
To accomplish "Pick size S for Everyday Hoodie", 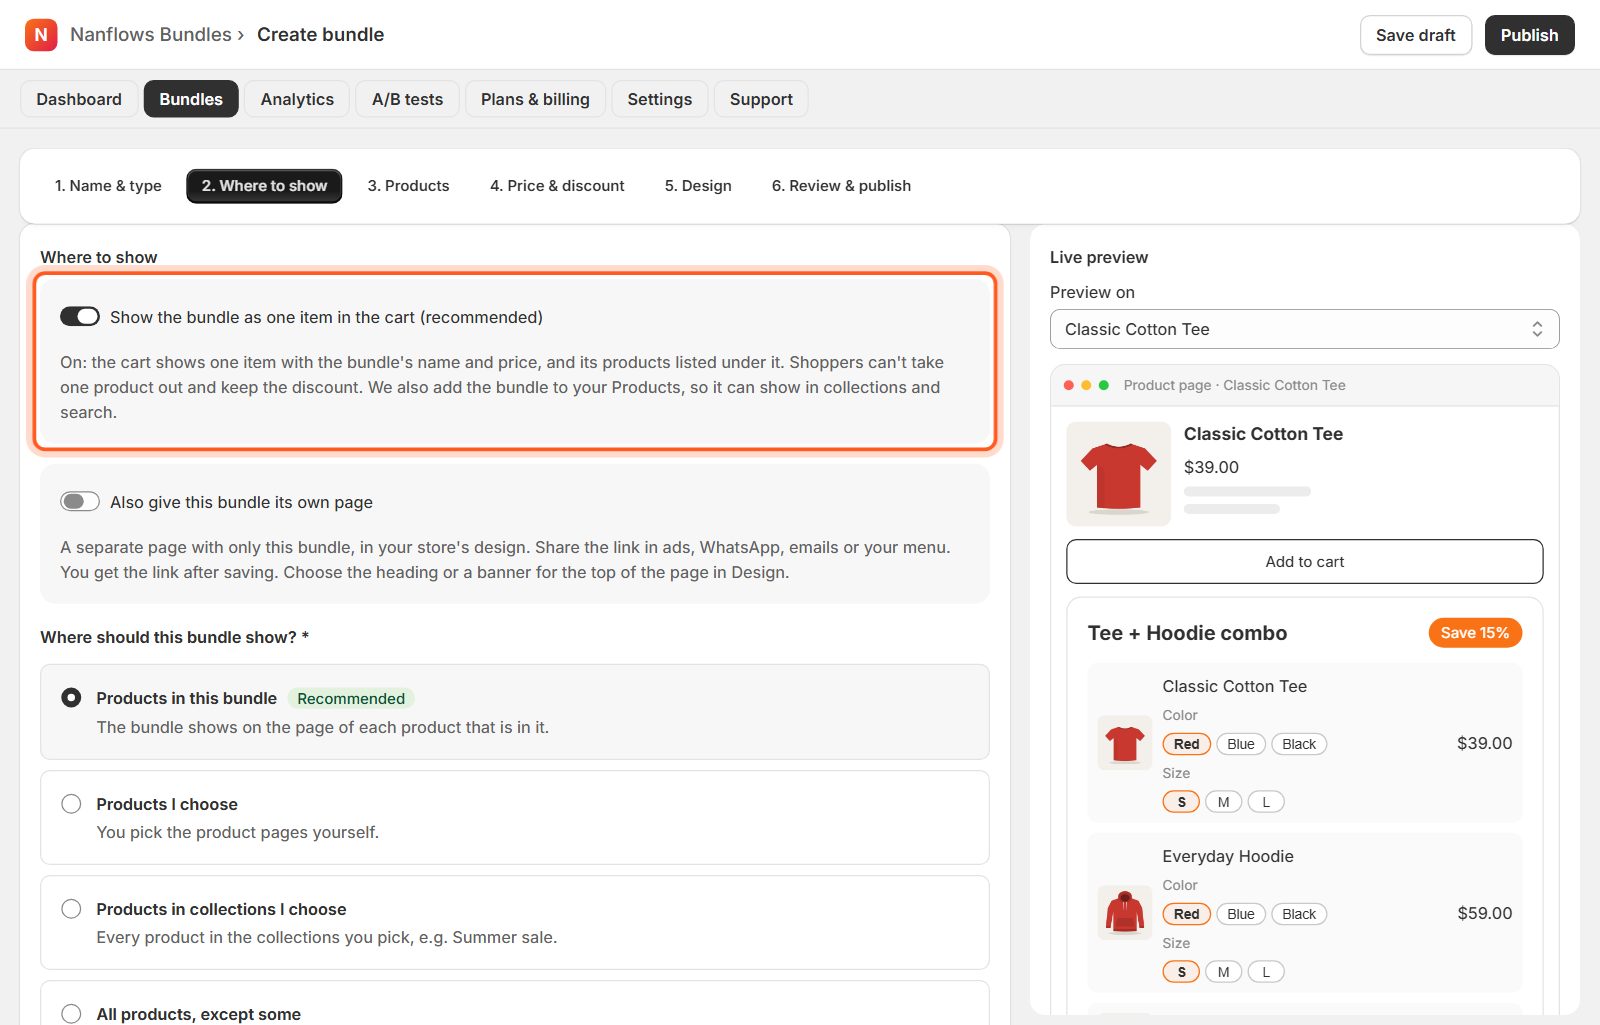I will [1181, 972].
